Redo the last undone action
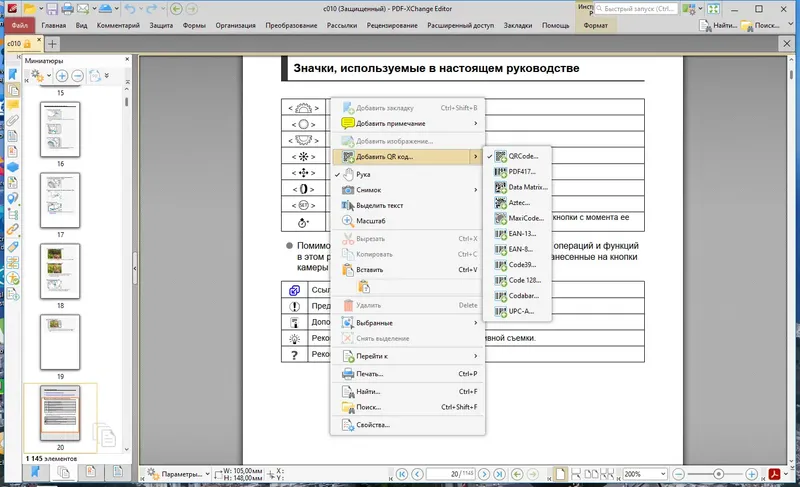This screenshot has width=800, height=487. (x=152, y=8)
